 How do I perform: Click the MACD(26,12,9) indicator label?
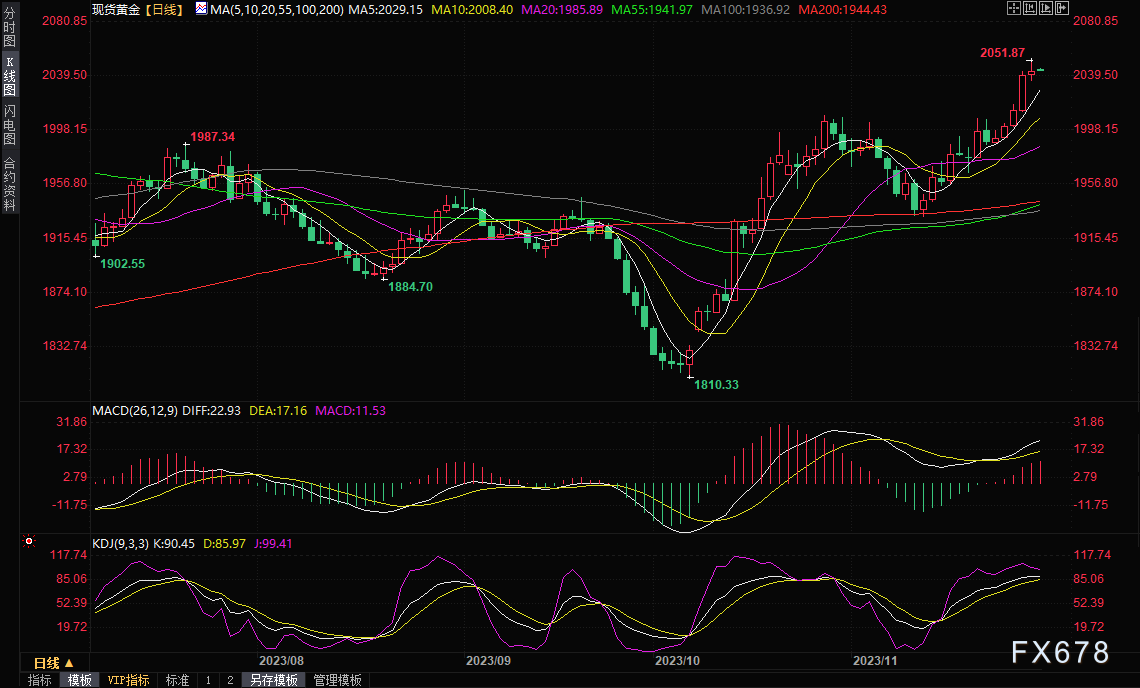135,411
